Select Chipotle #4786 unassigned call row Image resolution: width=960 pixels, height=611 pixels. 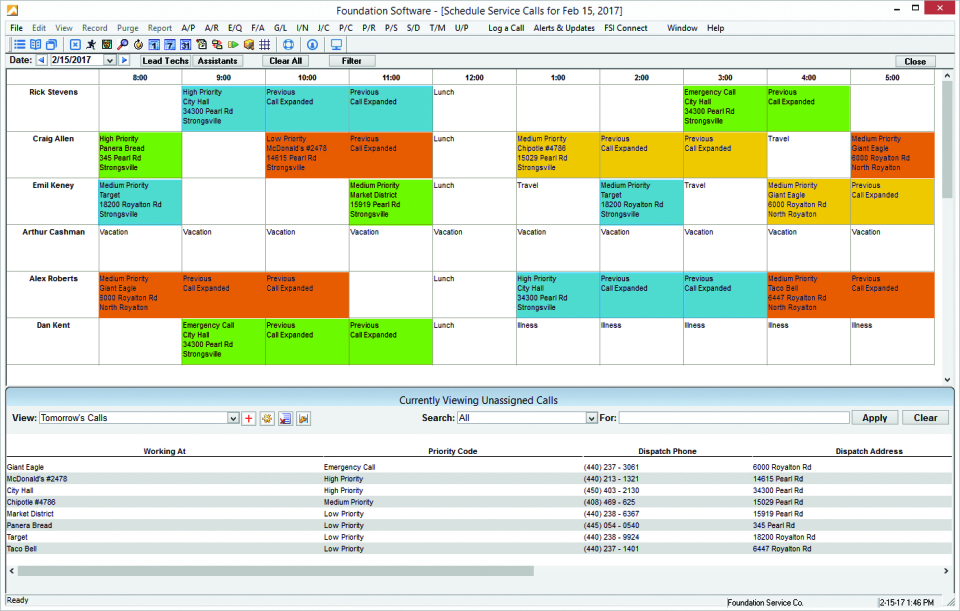pos(479,502)
